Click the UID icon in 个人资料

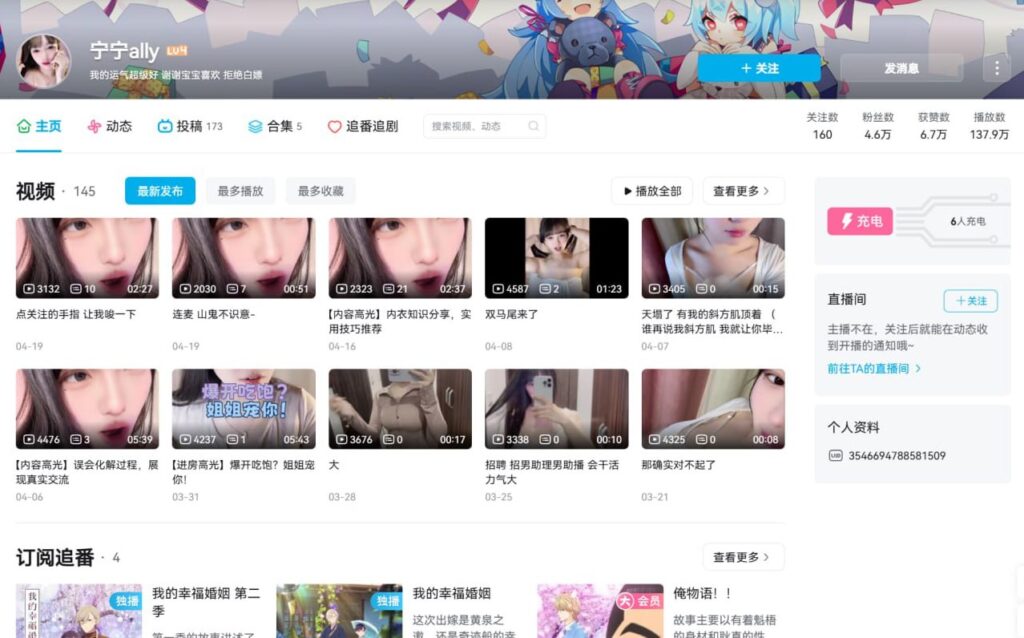835,456
